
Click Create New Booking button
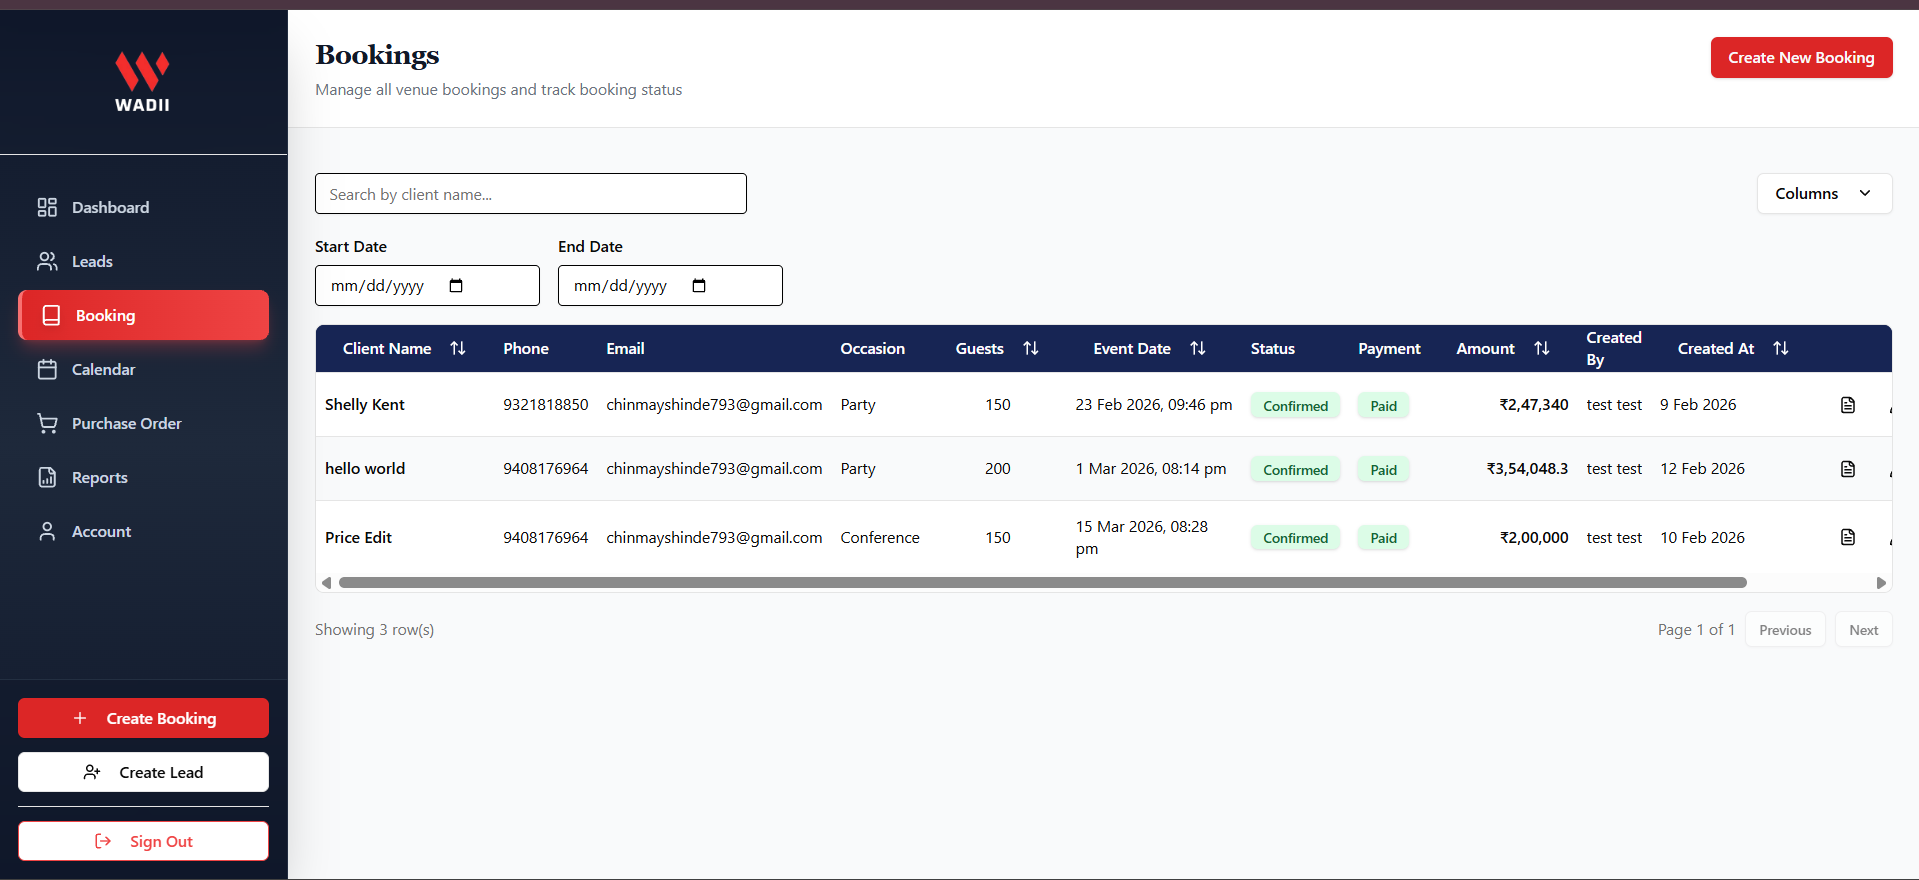(x=1801, y=57)
